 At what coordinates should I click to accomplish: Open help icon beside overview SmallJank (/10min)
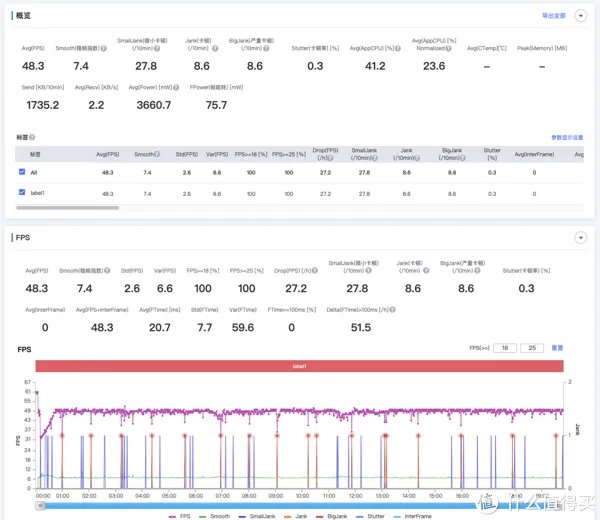157,48
